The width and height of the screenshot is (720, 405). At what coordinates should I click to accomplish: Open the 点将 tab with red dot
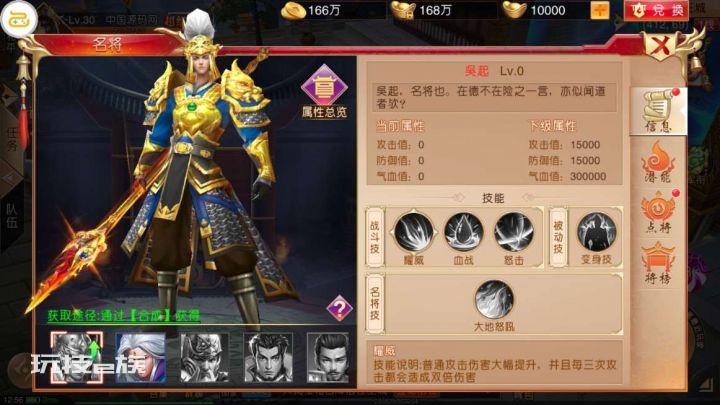[x=658, y=213]
